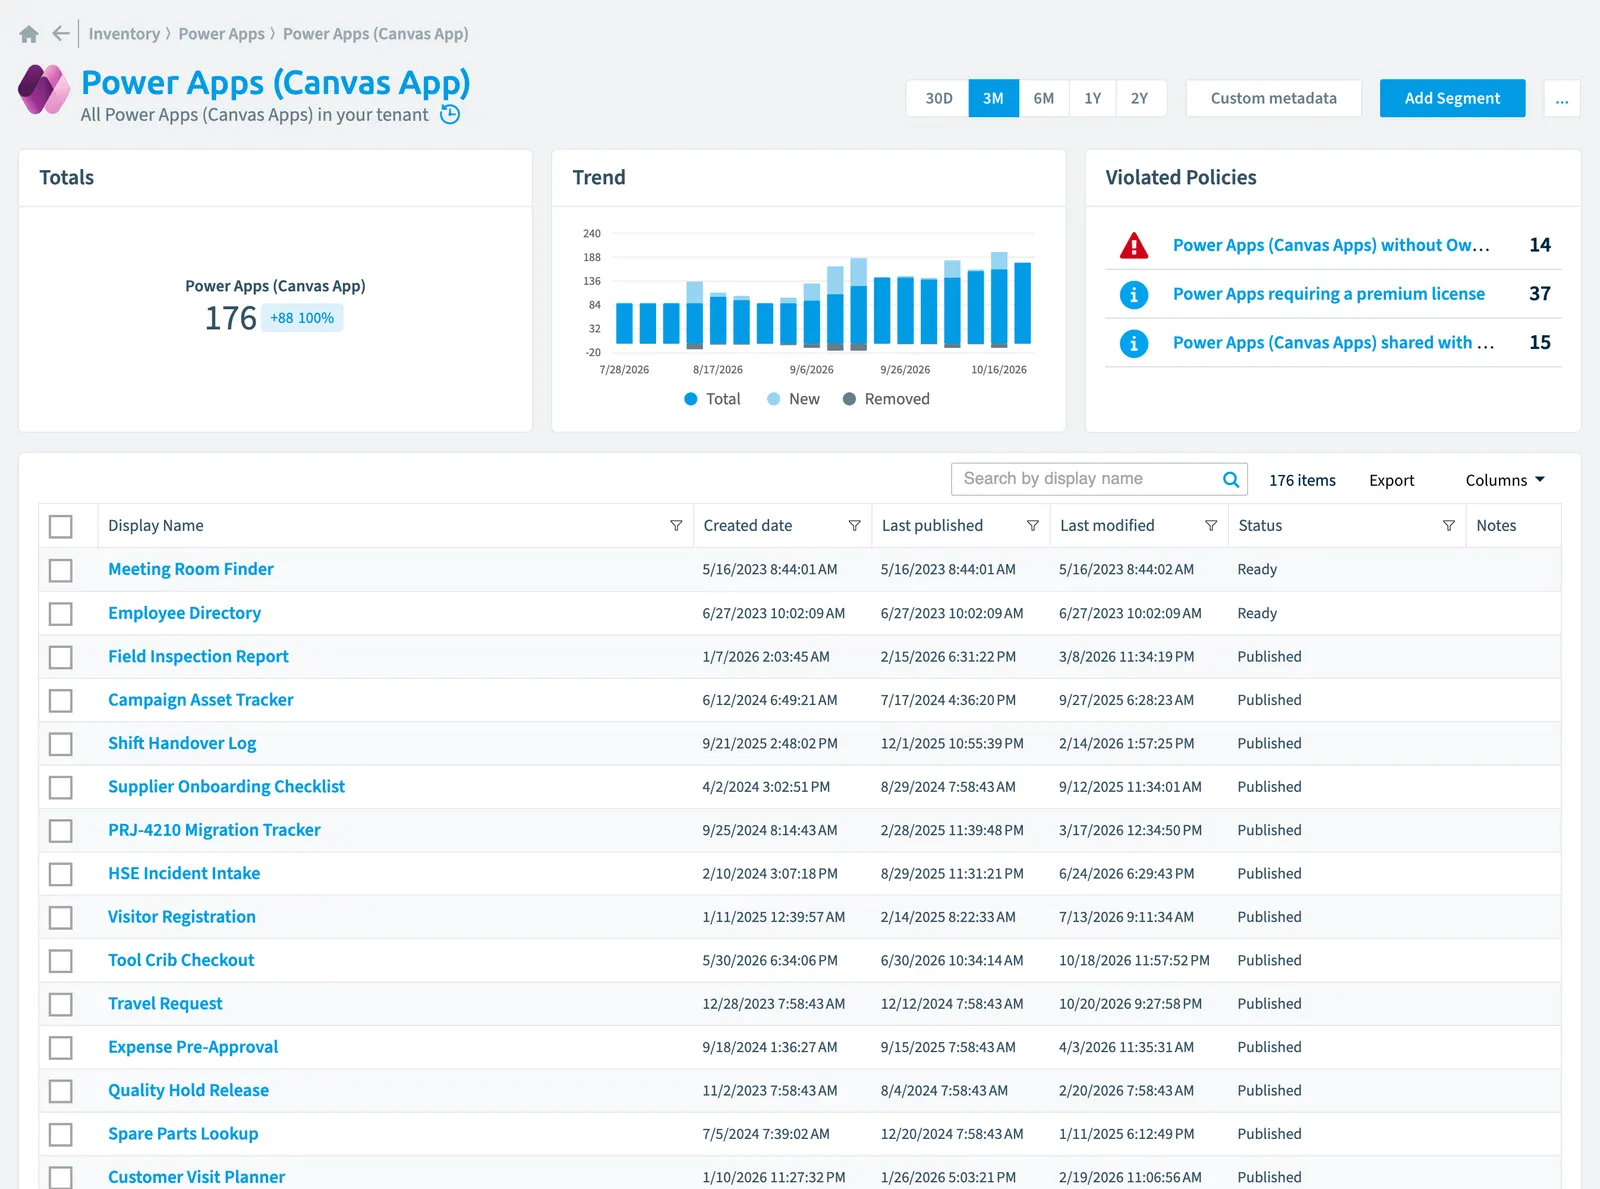Click the Power Apps logo icon
The height and width of the screenshot is (1189, 1600).
coord(44,89)
